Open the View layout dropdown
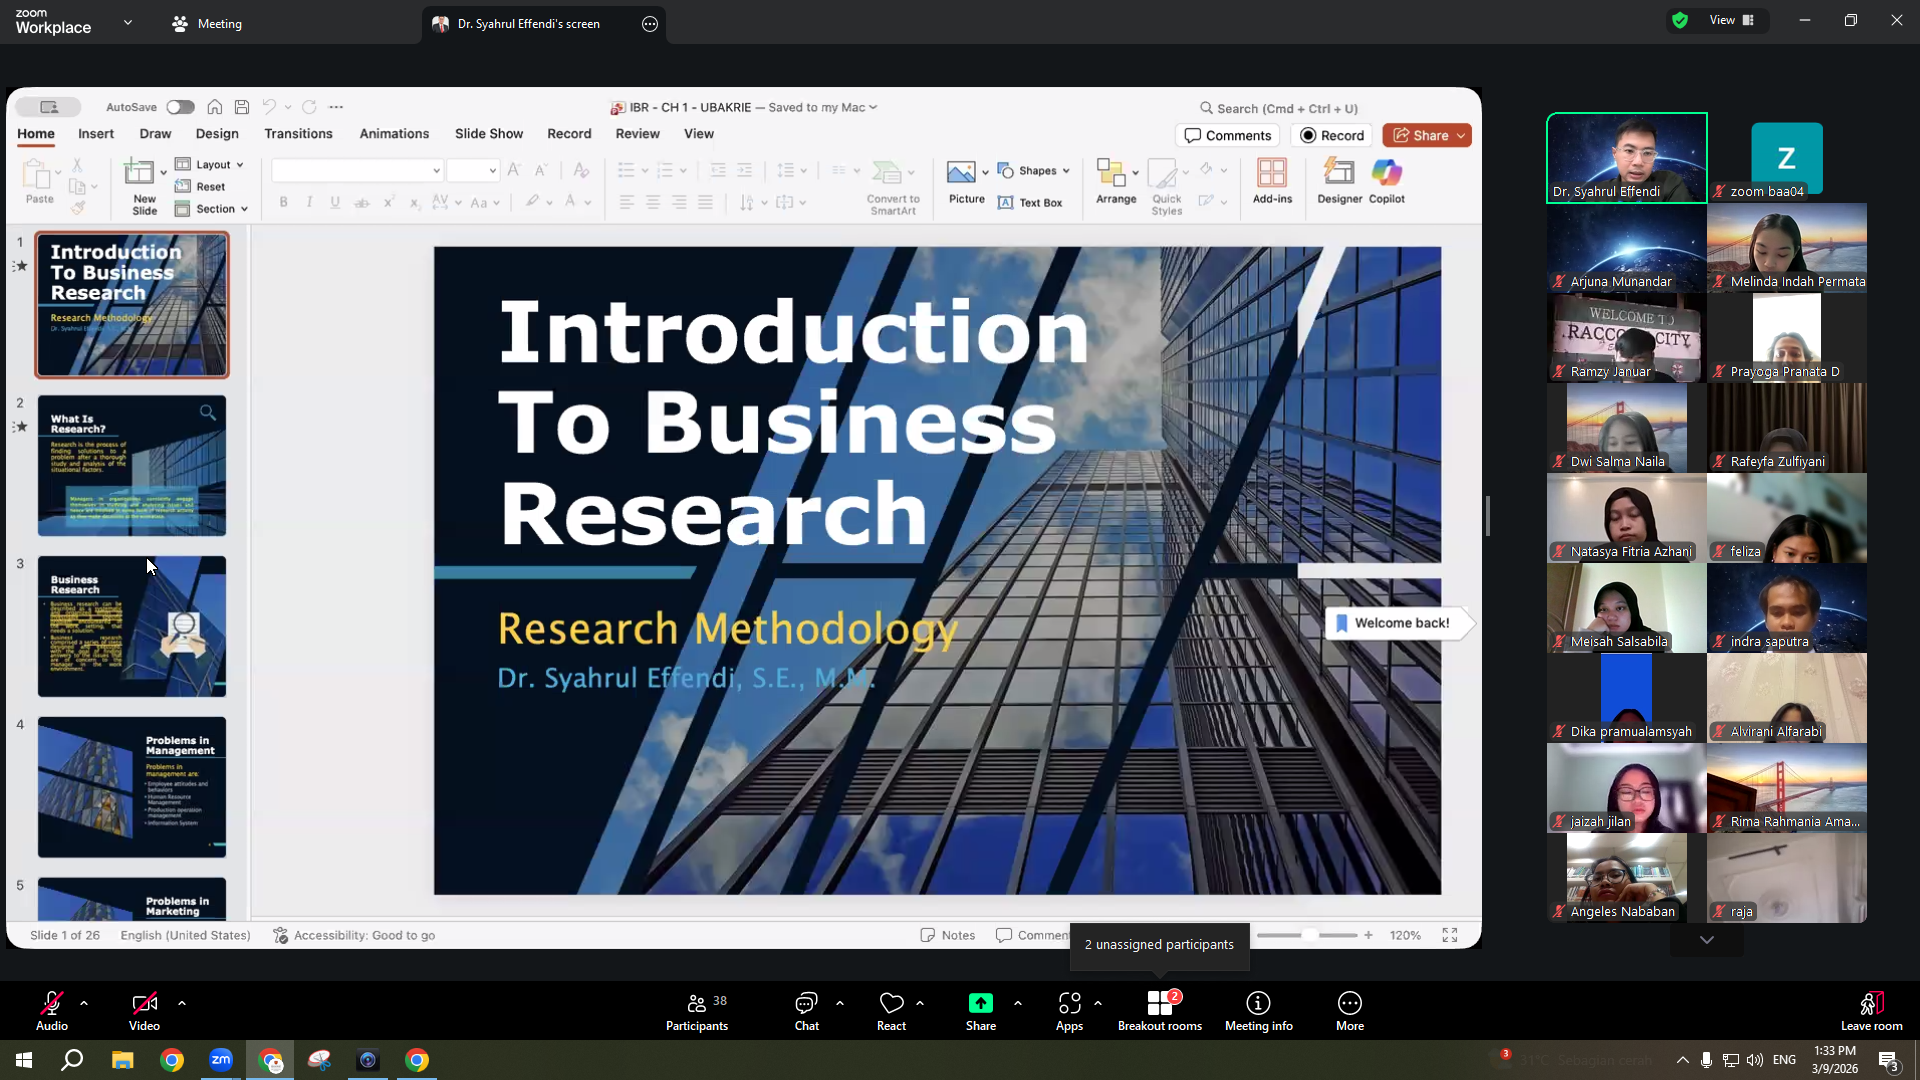The height and width of the screenshot is (1080, 1920). pyautogui.click(x=1731, y=20)
